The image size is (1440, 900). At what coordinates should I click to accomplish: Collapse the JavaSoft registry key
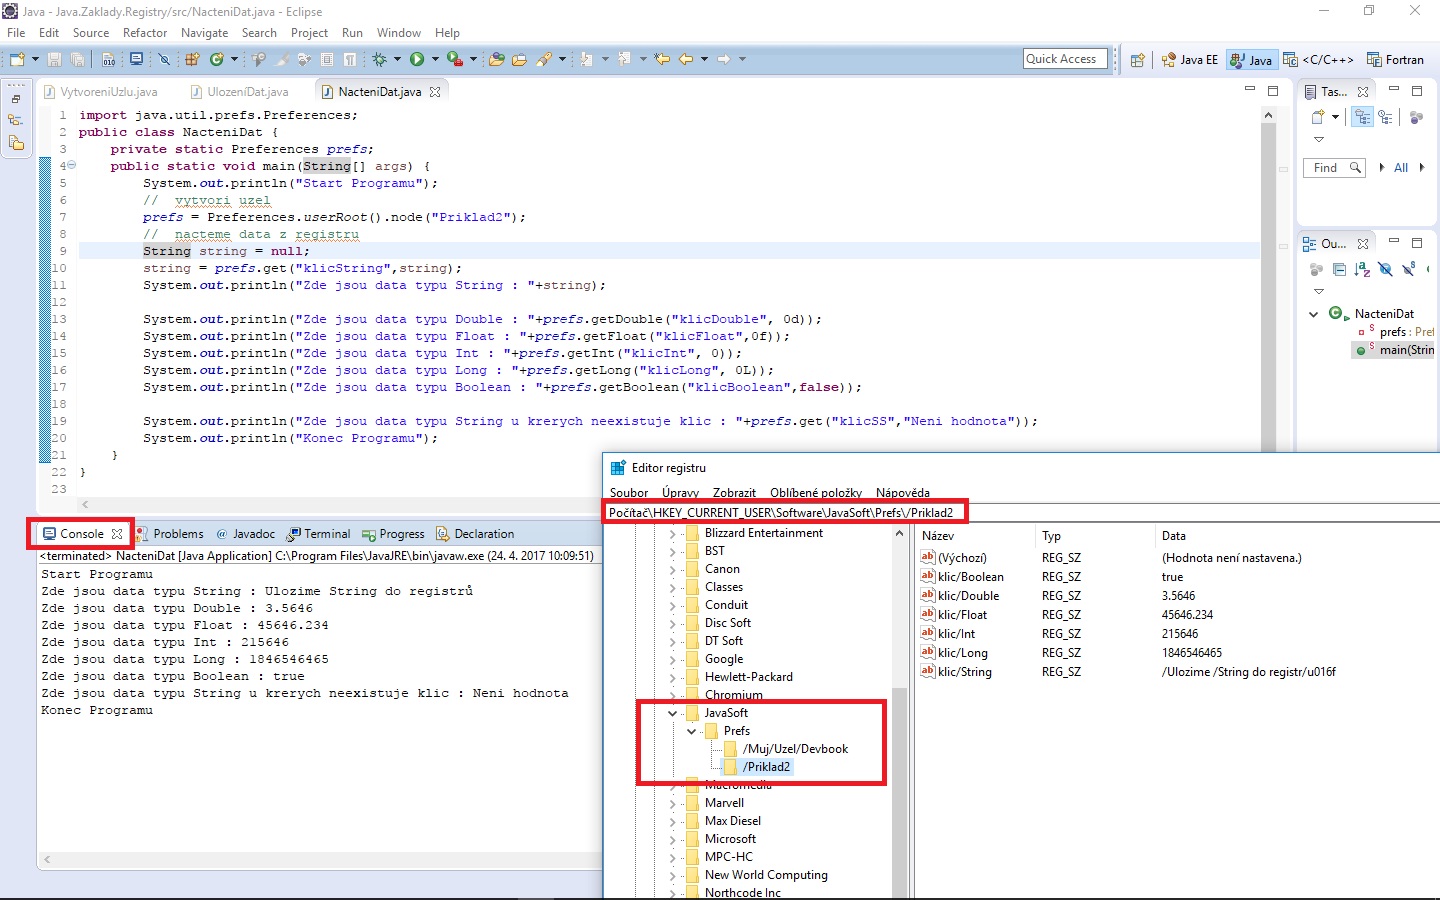[673, 713]
